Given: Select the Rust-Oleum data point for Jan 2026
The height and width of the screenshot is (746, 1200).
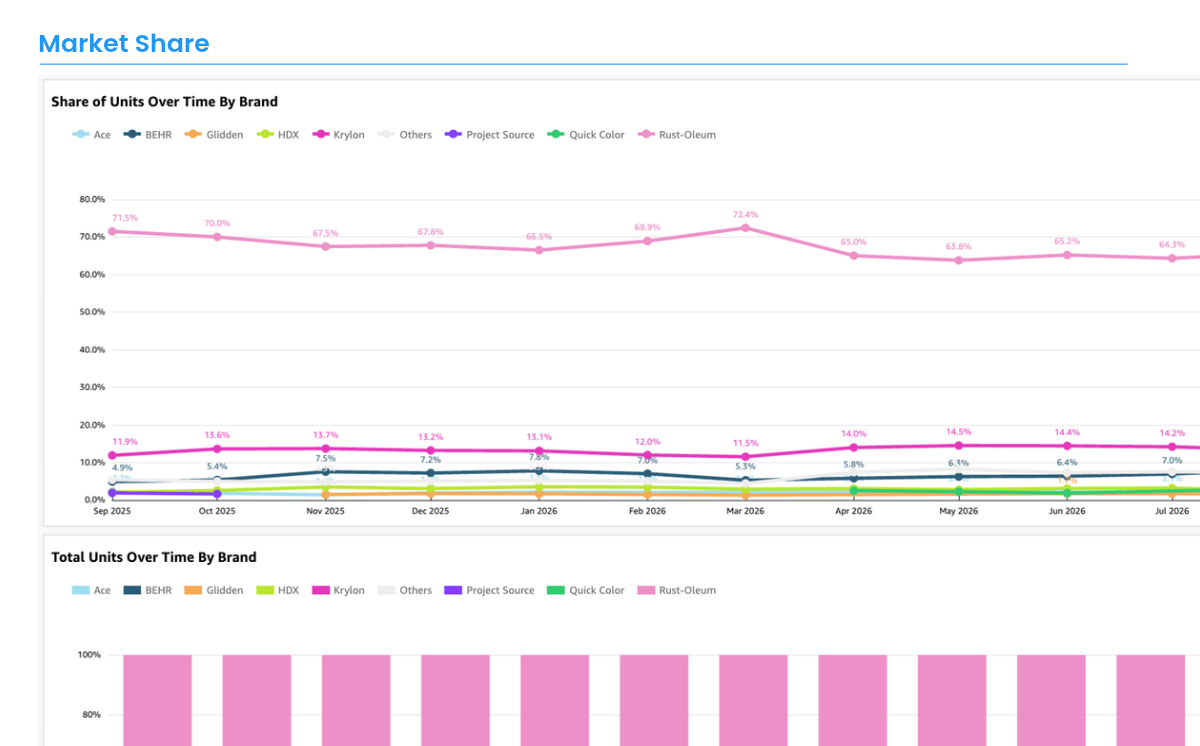Looking at the screenshot, I should click(x=539, y=250).
